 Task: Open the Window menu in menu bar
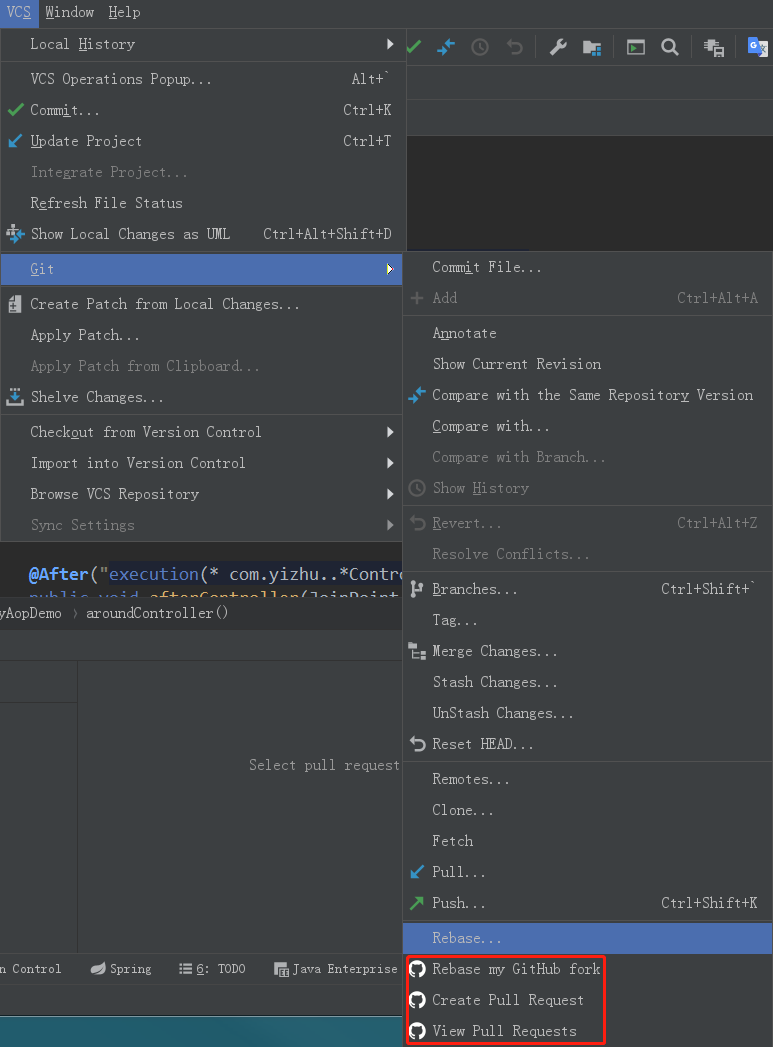pyautogui.click(x=69, y=12)
